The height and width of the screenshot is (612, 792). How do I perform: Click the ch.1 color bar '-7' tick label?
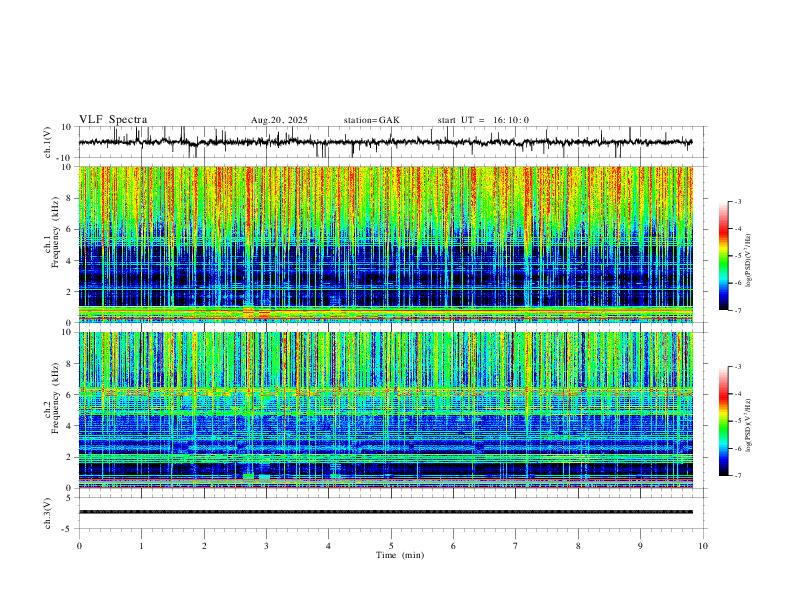click(737, 310)
